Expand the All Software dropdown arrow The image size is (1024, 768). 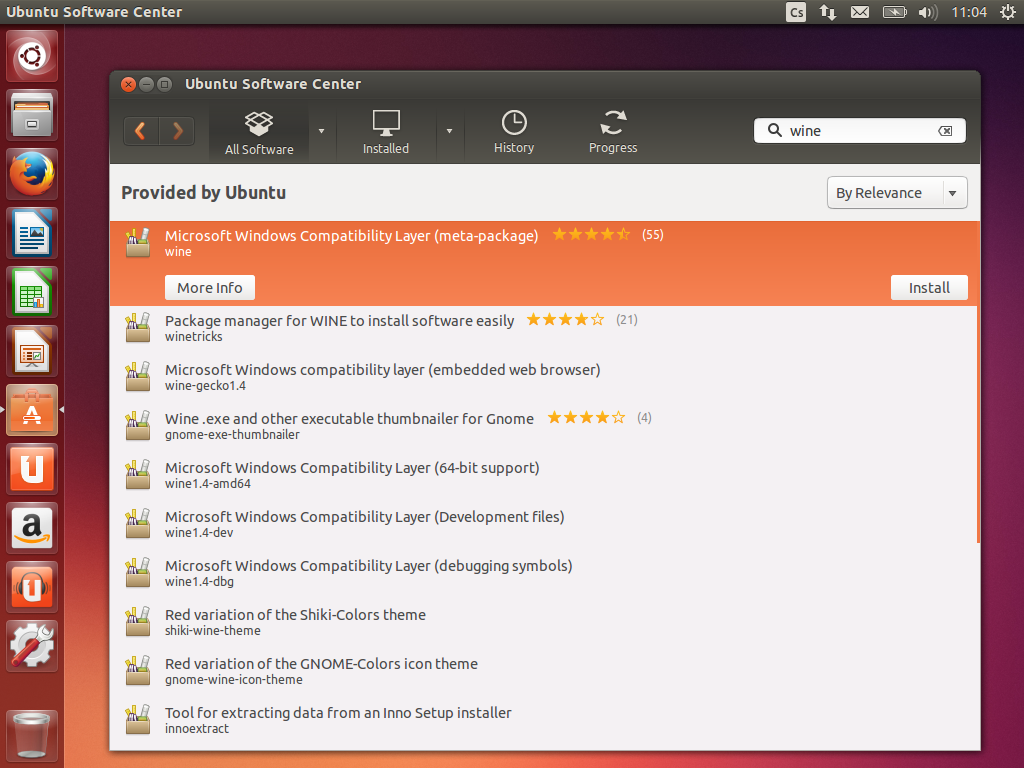click(321, 131)
